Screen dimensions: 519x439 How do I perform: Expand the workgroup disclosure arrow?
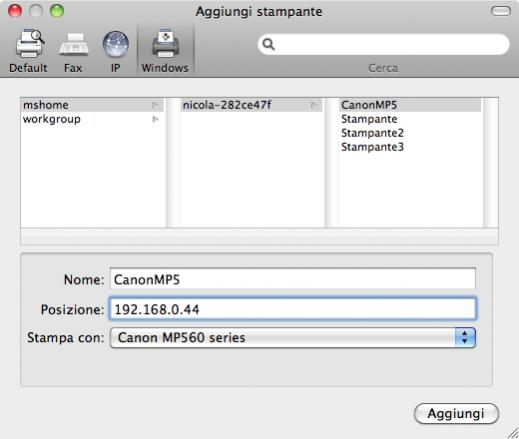point(155,119)
